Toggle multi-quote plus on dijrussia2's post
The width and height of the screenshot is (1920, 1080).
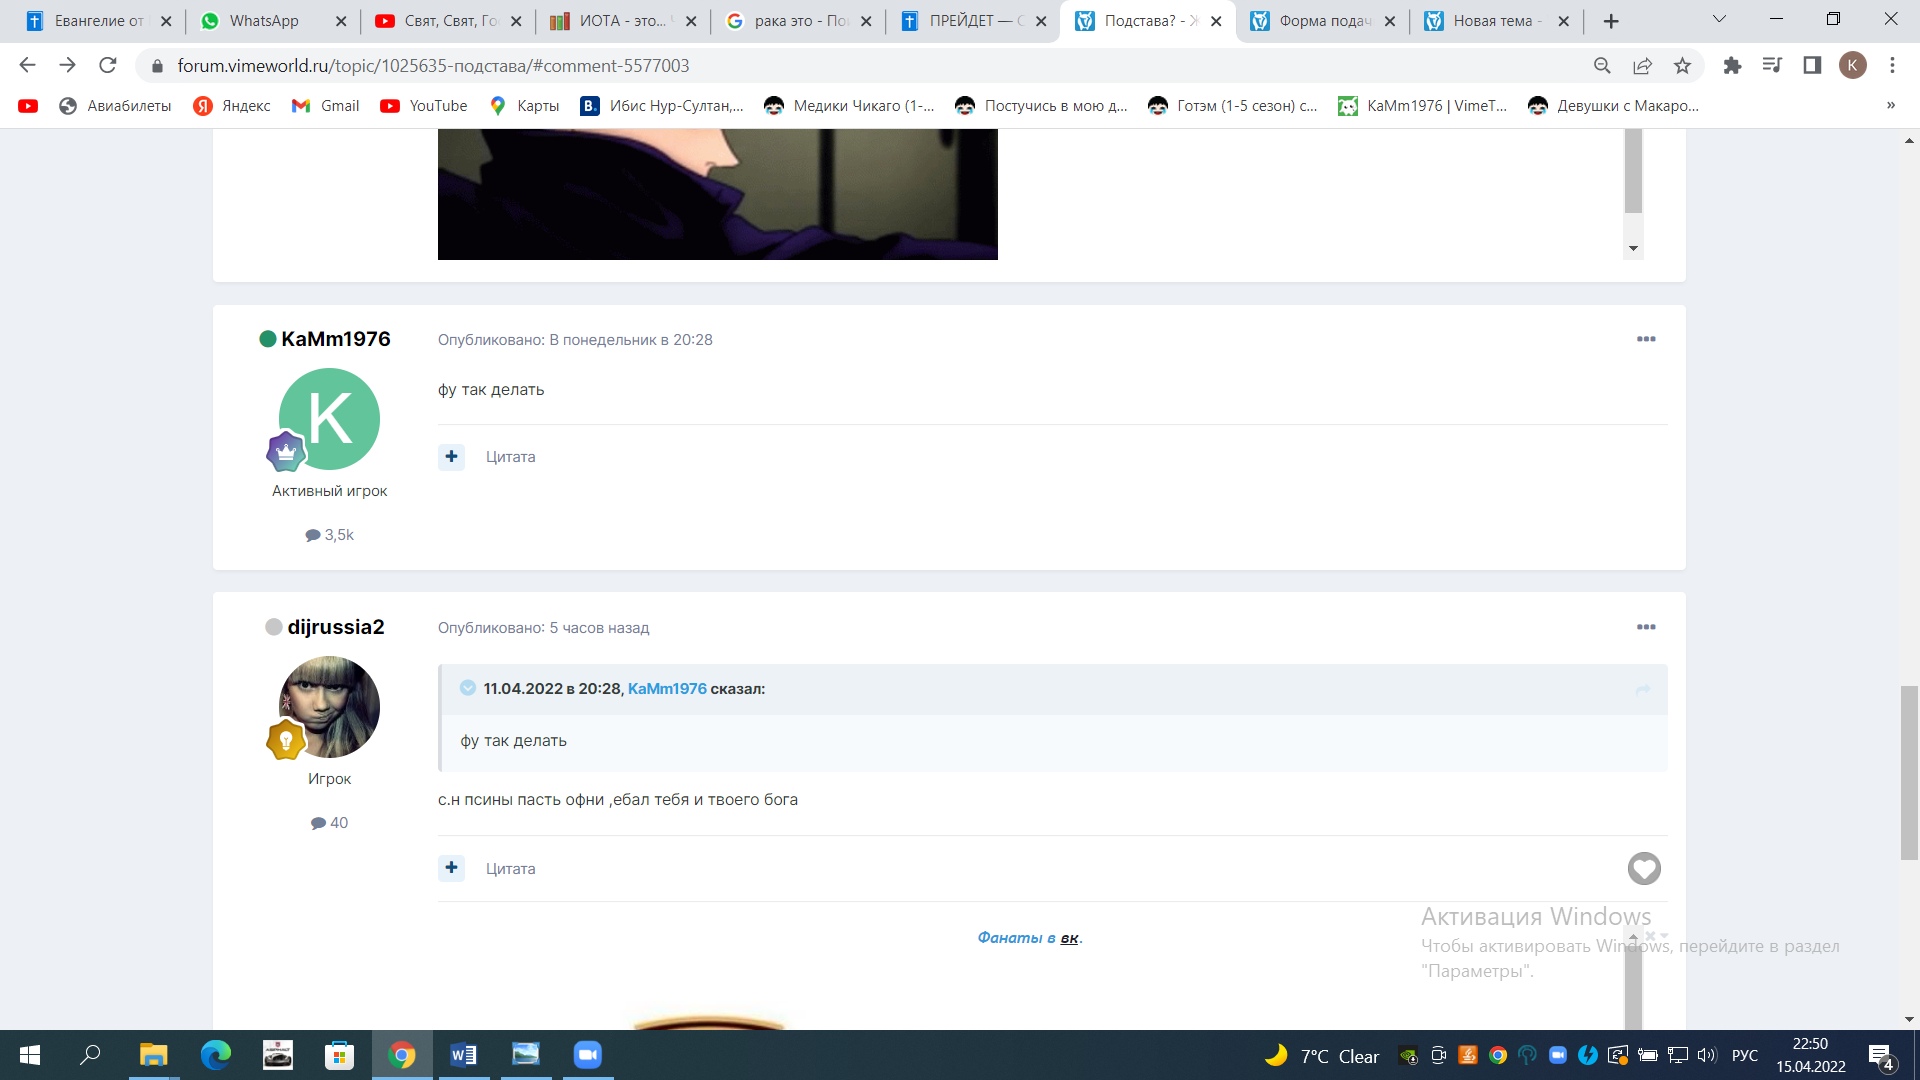(x=452, y=868)
